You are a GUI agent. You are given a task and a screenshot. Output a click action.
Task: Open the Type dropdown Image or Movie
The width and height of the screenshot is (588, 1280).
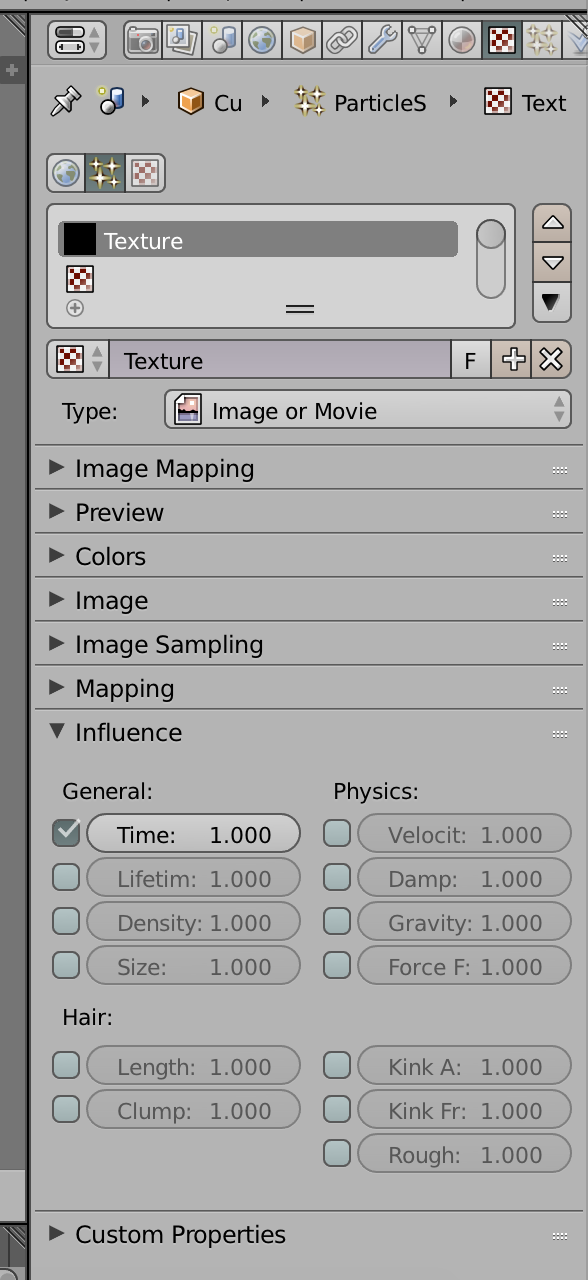pos(368,410)
